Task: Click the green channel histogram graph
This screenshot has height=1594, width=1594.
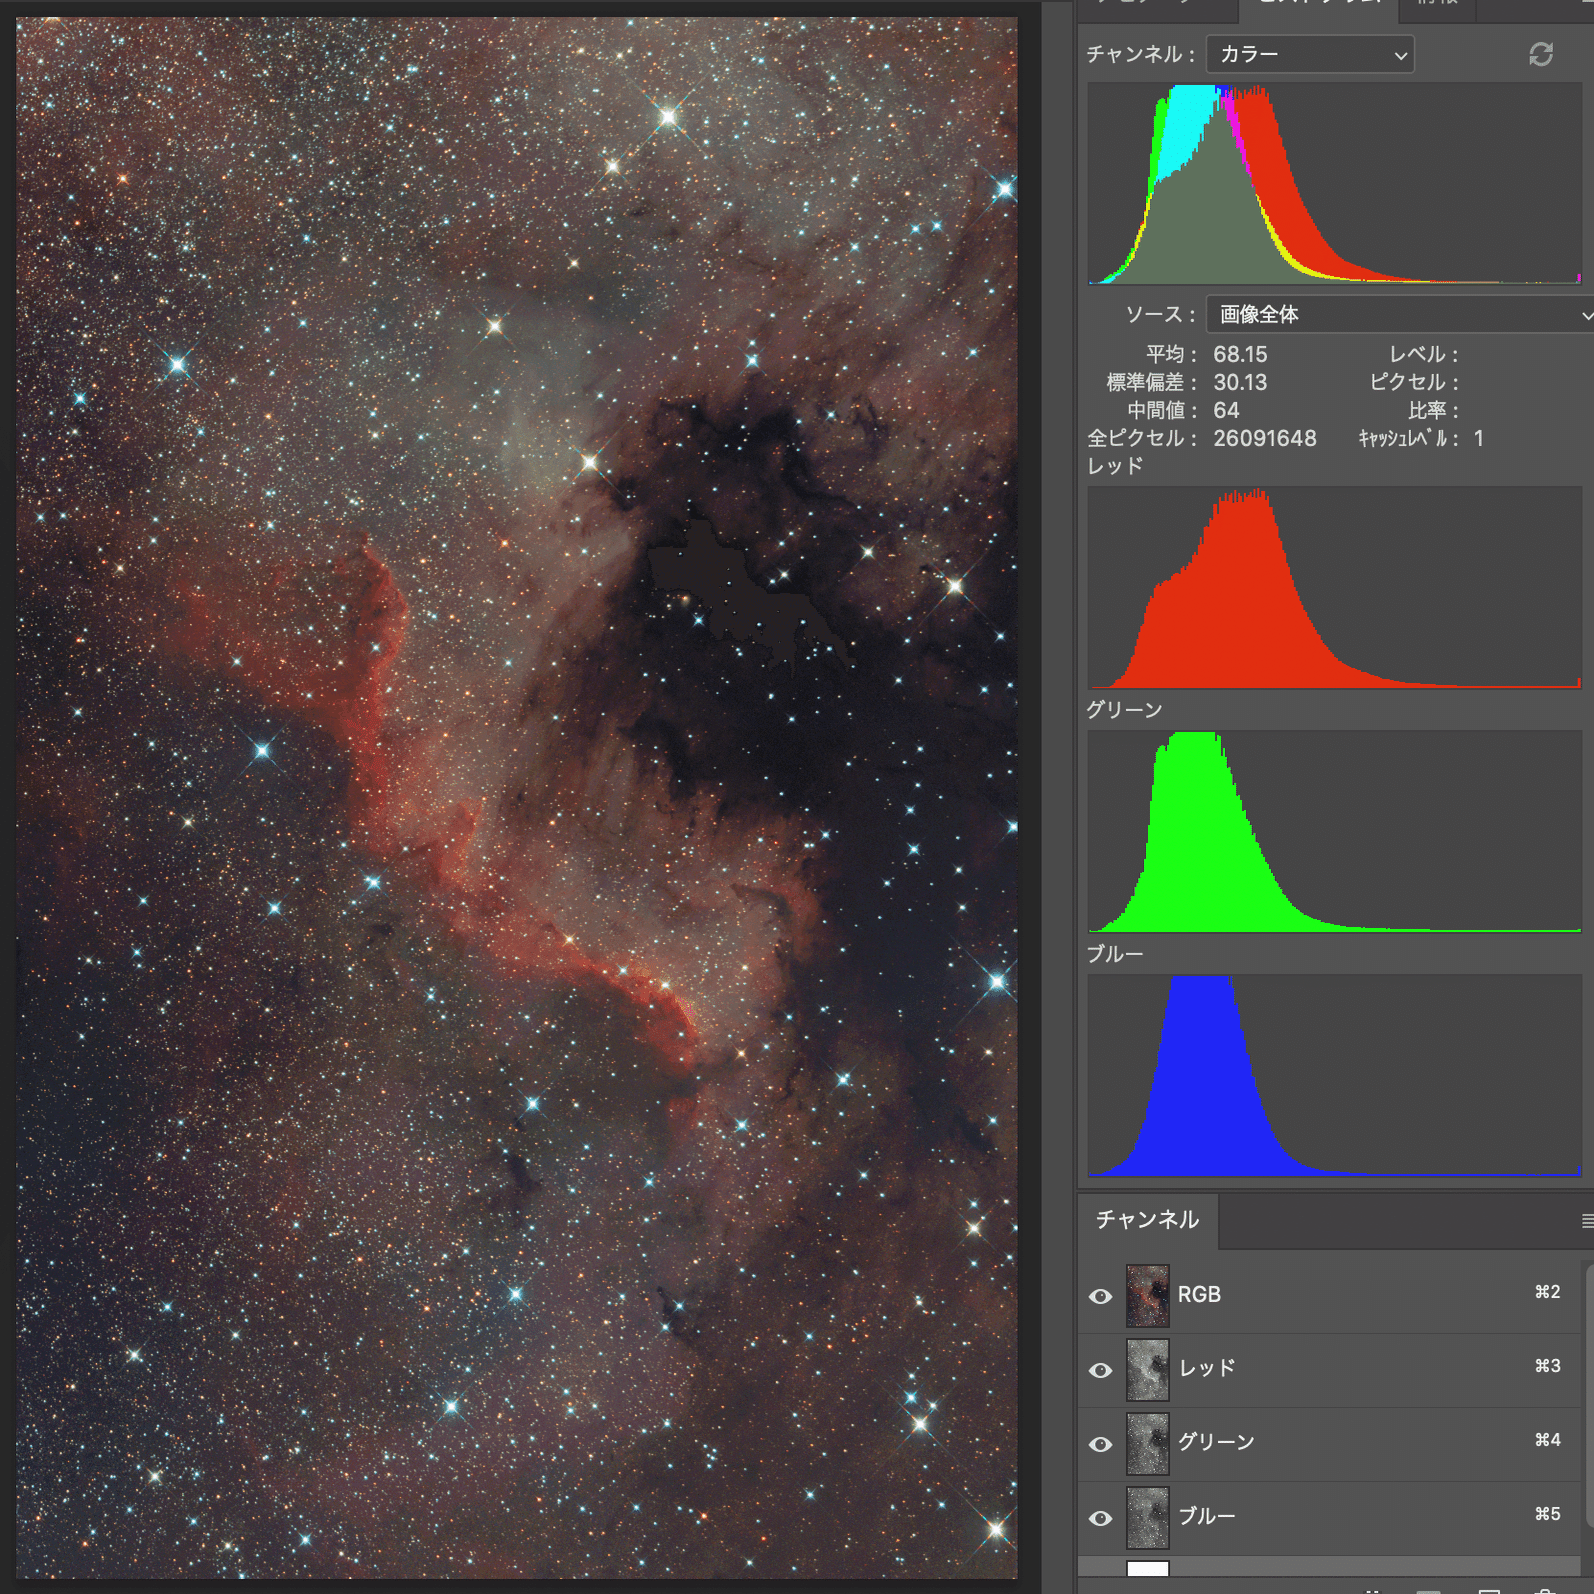Action: click(x=1335, y=832)
